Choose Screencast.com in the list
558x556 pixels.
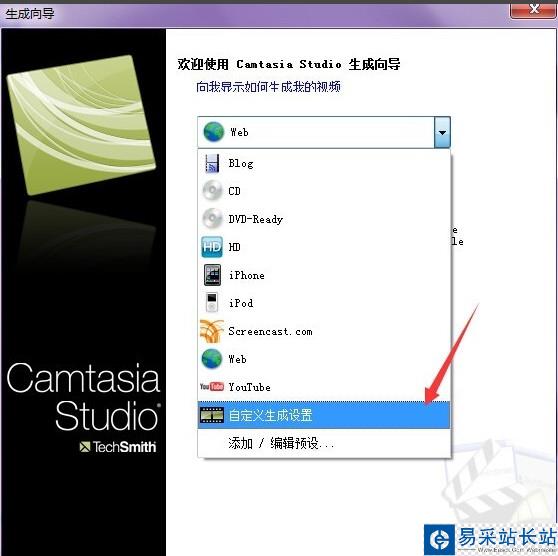click(324, 331)
